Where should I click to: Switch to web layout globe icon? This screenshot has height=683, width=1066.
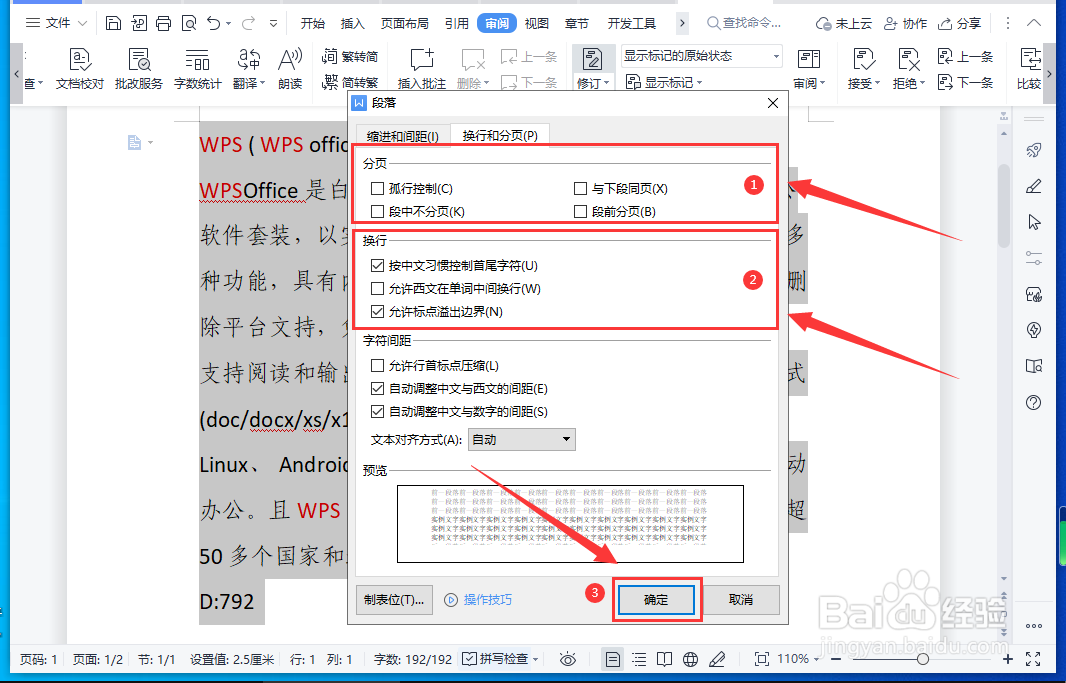pyautogui.click(x=690, y=659)
